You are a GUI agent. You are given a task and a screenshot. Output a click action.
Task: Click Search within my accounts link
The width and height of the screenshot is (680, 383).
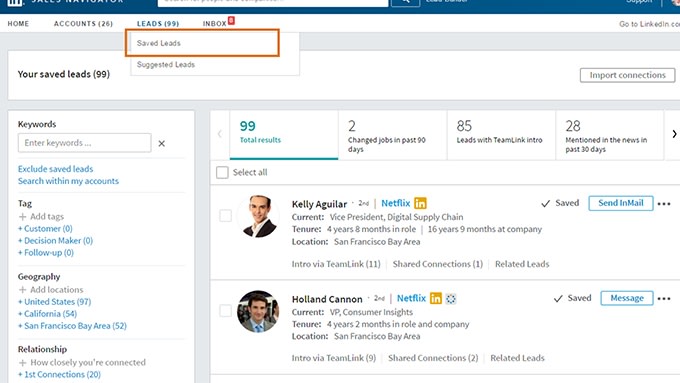click(x=68, y=181)
